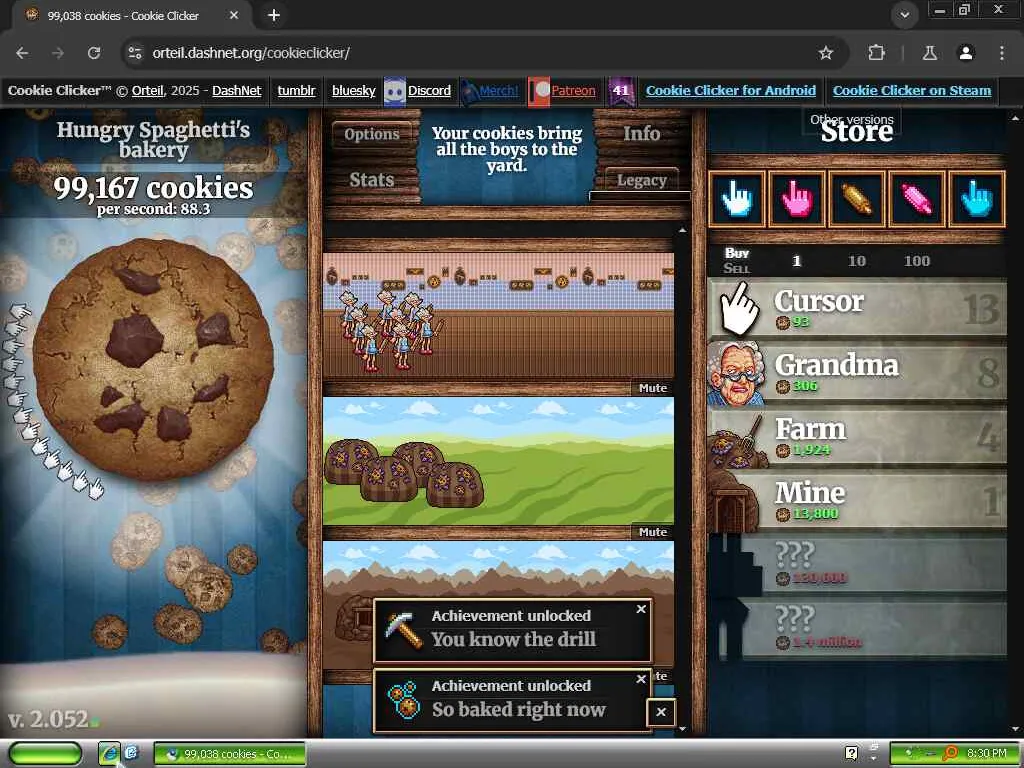This screenshot has width=1024, height=768.
Task: Open the Discord link
Action: pos(429,91)
